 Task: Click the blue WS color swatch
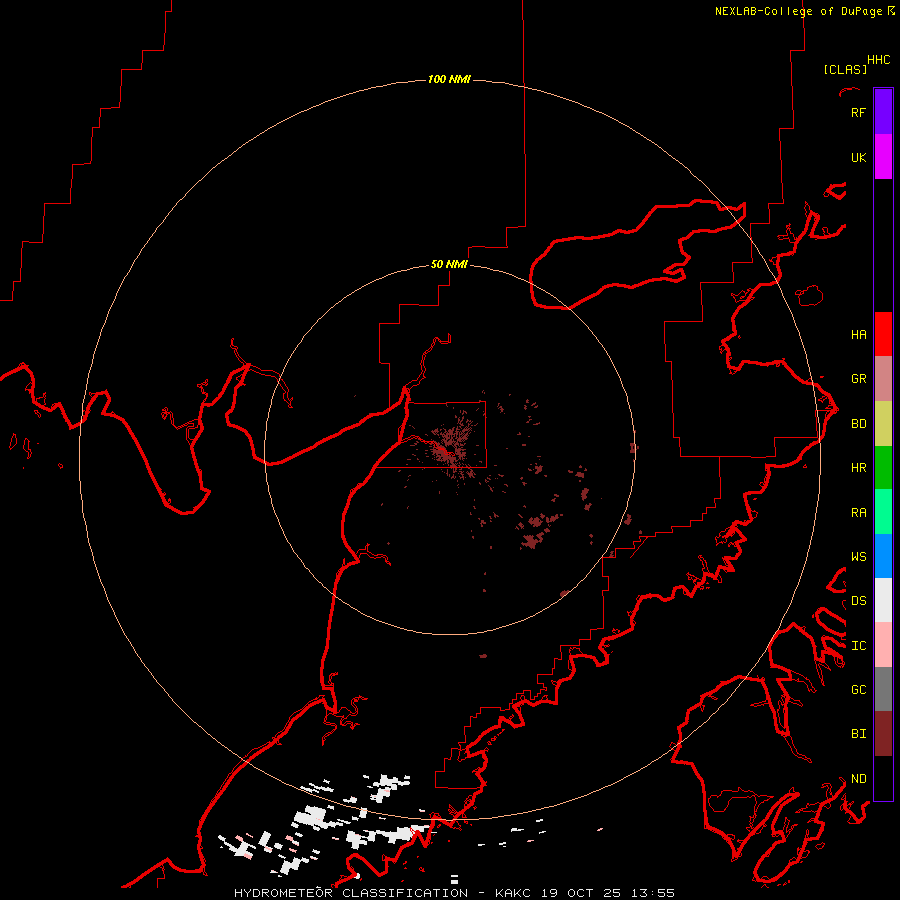click(883, 556)
